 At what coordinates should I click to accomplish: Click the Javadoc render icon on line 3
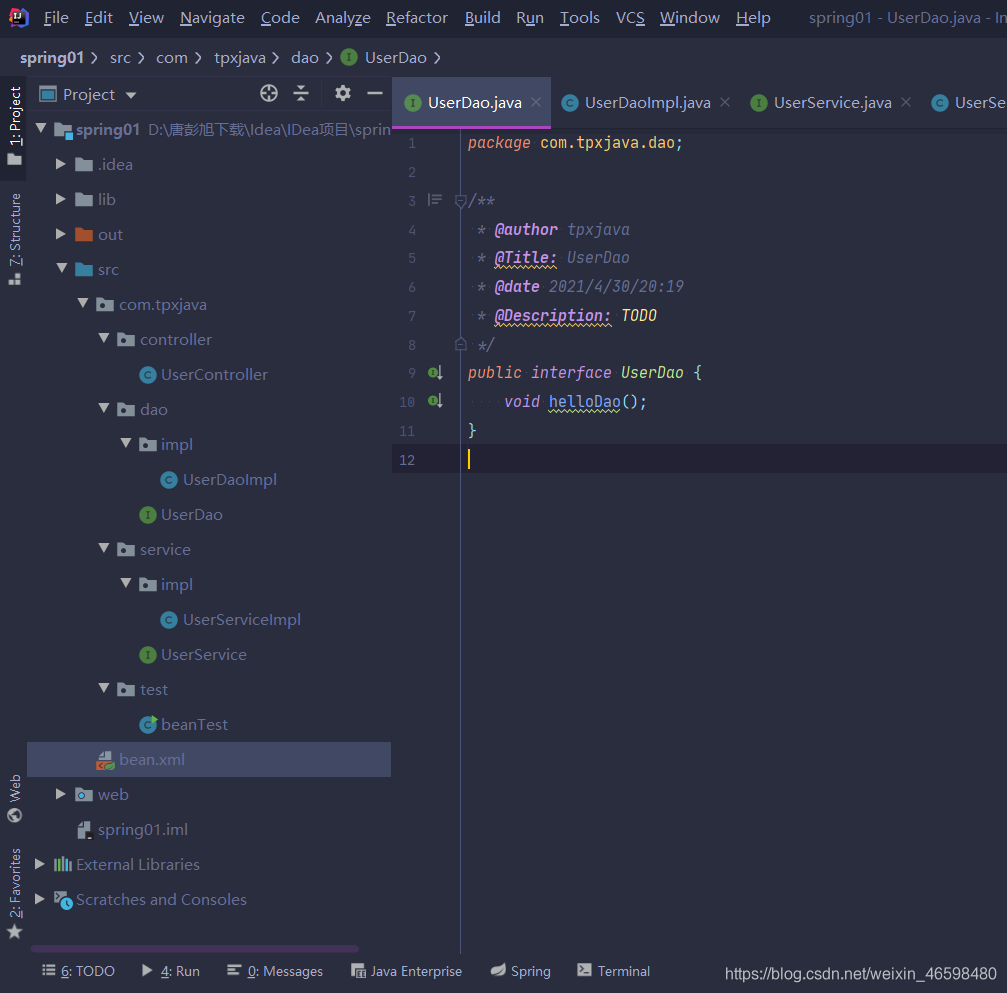pos(435,200)
